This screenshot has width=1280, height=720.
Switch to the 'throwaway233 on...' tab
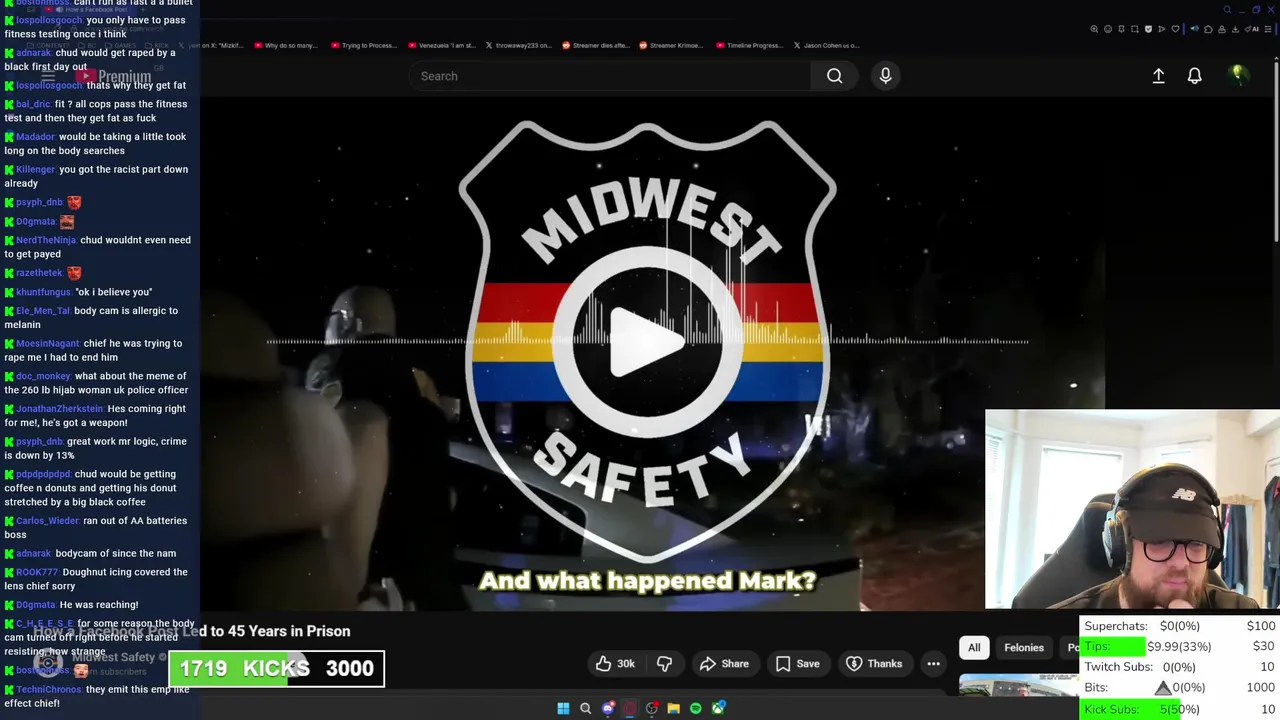click(518, 45)
